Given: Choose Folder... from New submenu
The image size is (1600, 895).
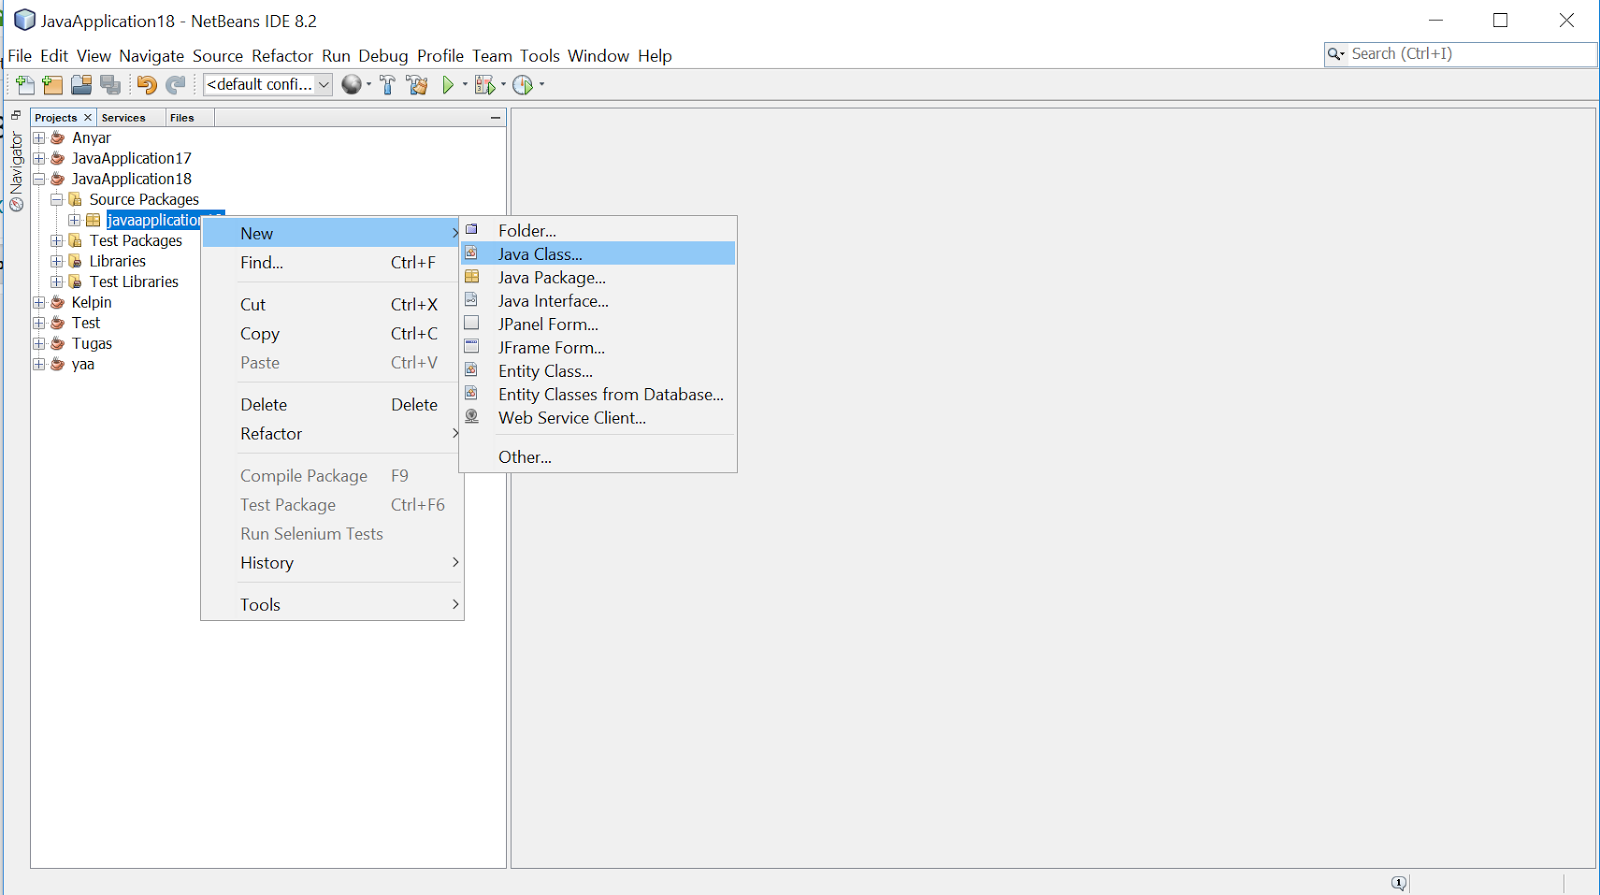Looking at the screenshot, I should [598, 231].
